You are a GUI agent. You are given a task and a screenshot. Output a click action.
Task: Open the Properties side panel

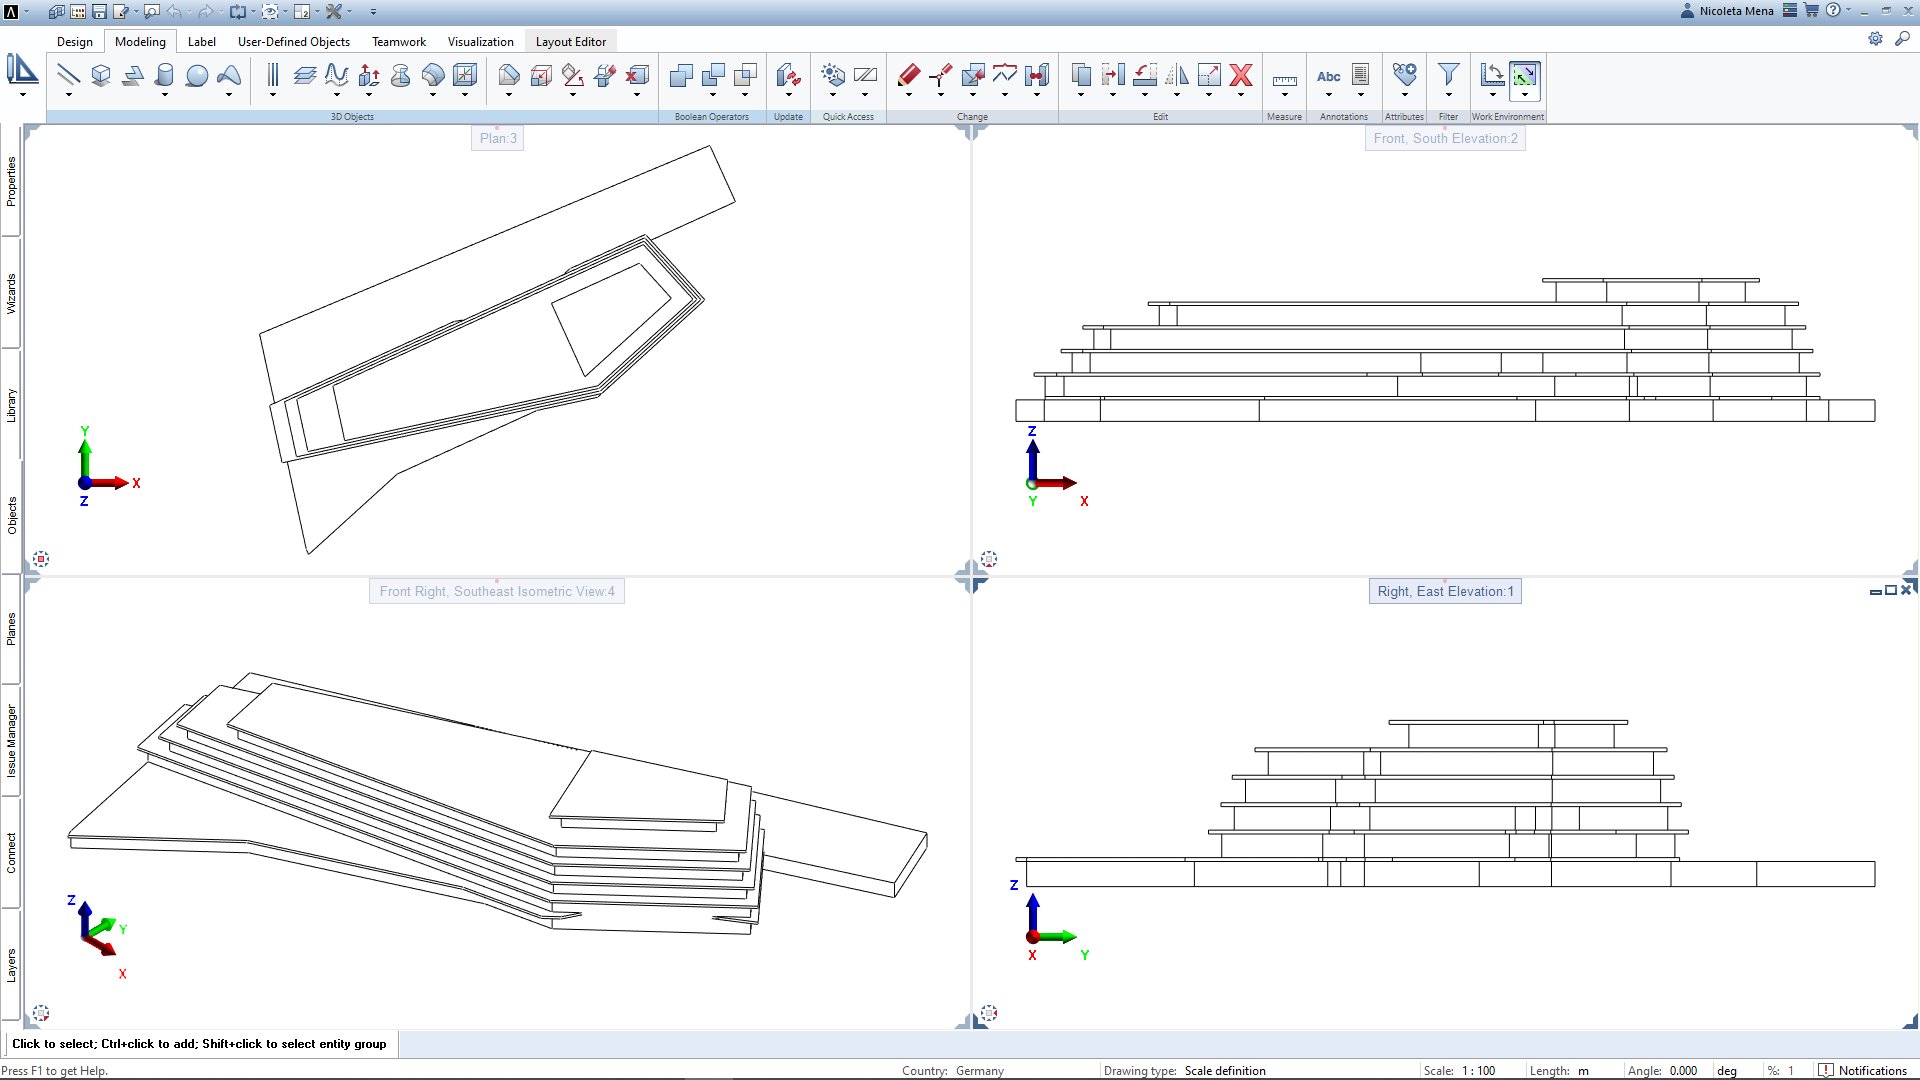pyautogui.click(x=12, y=181)
